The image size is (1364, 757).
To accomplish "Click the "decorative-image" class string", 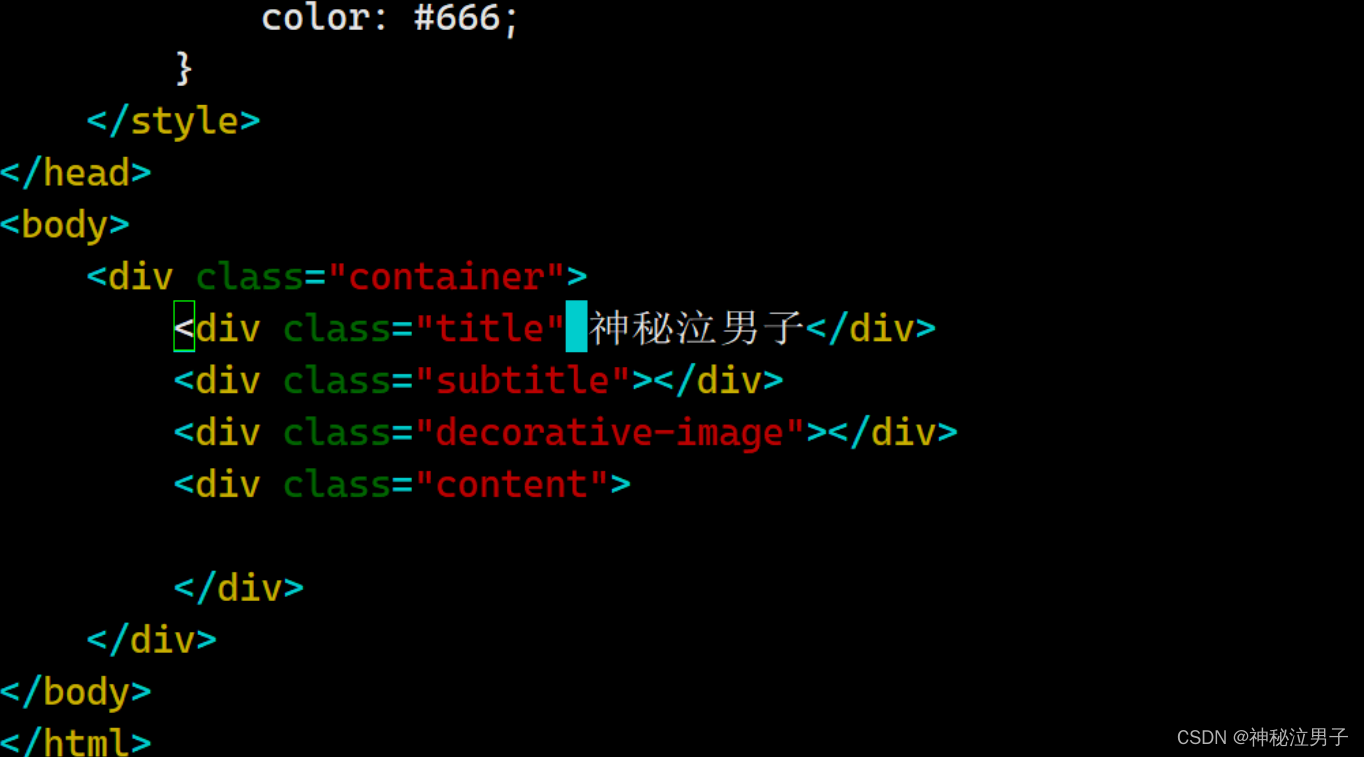I will 610,432.
